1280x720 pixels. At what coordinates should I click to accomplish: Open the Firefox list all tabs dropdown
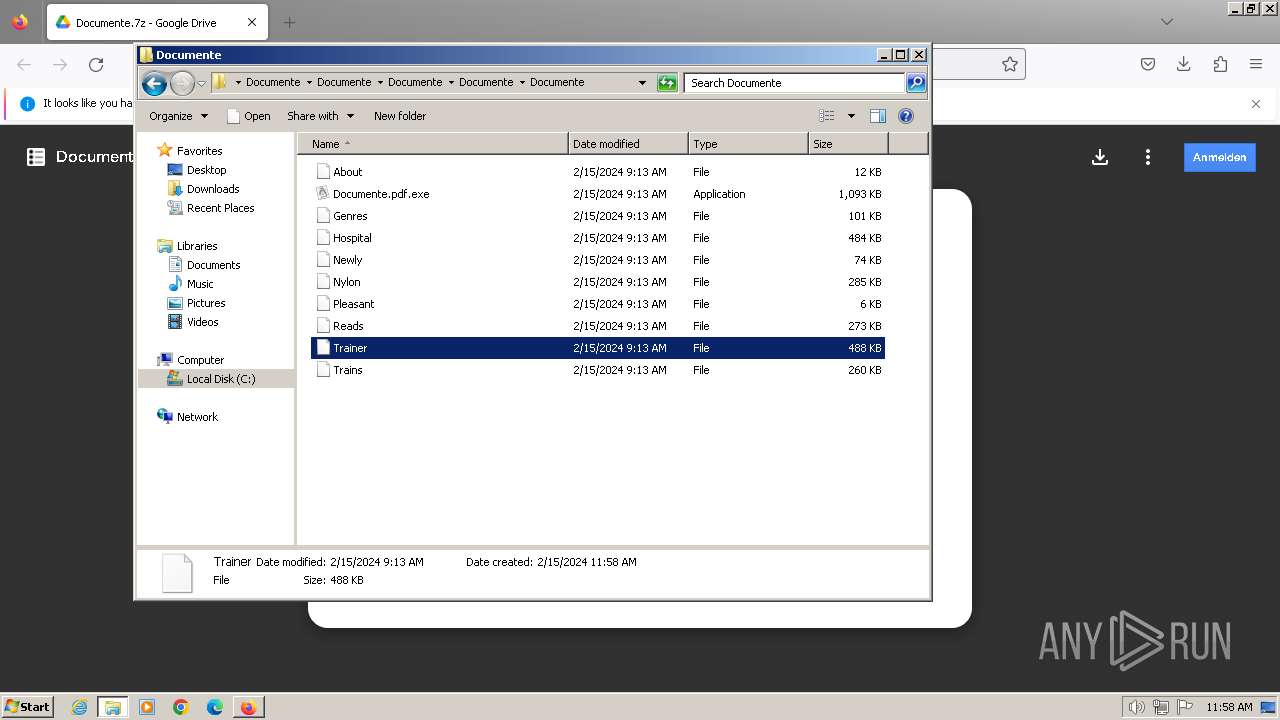(x=1167, y=22)
